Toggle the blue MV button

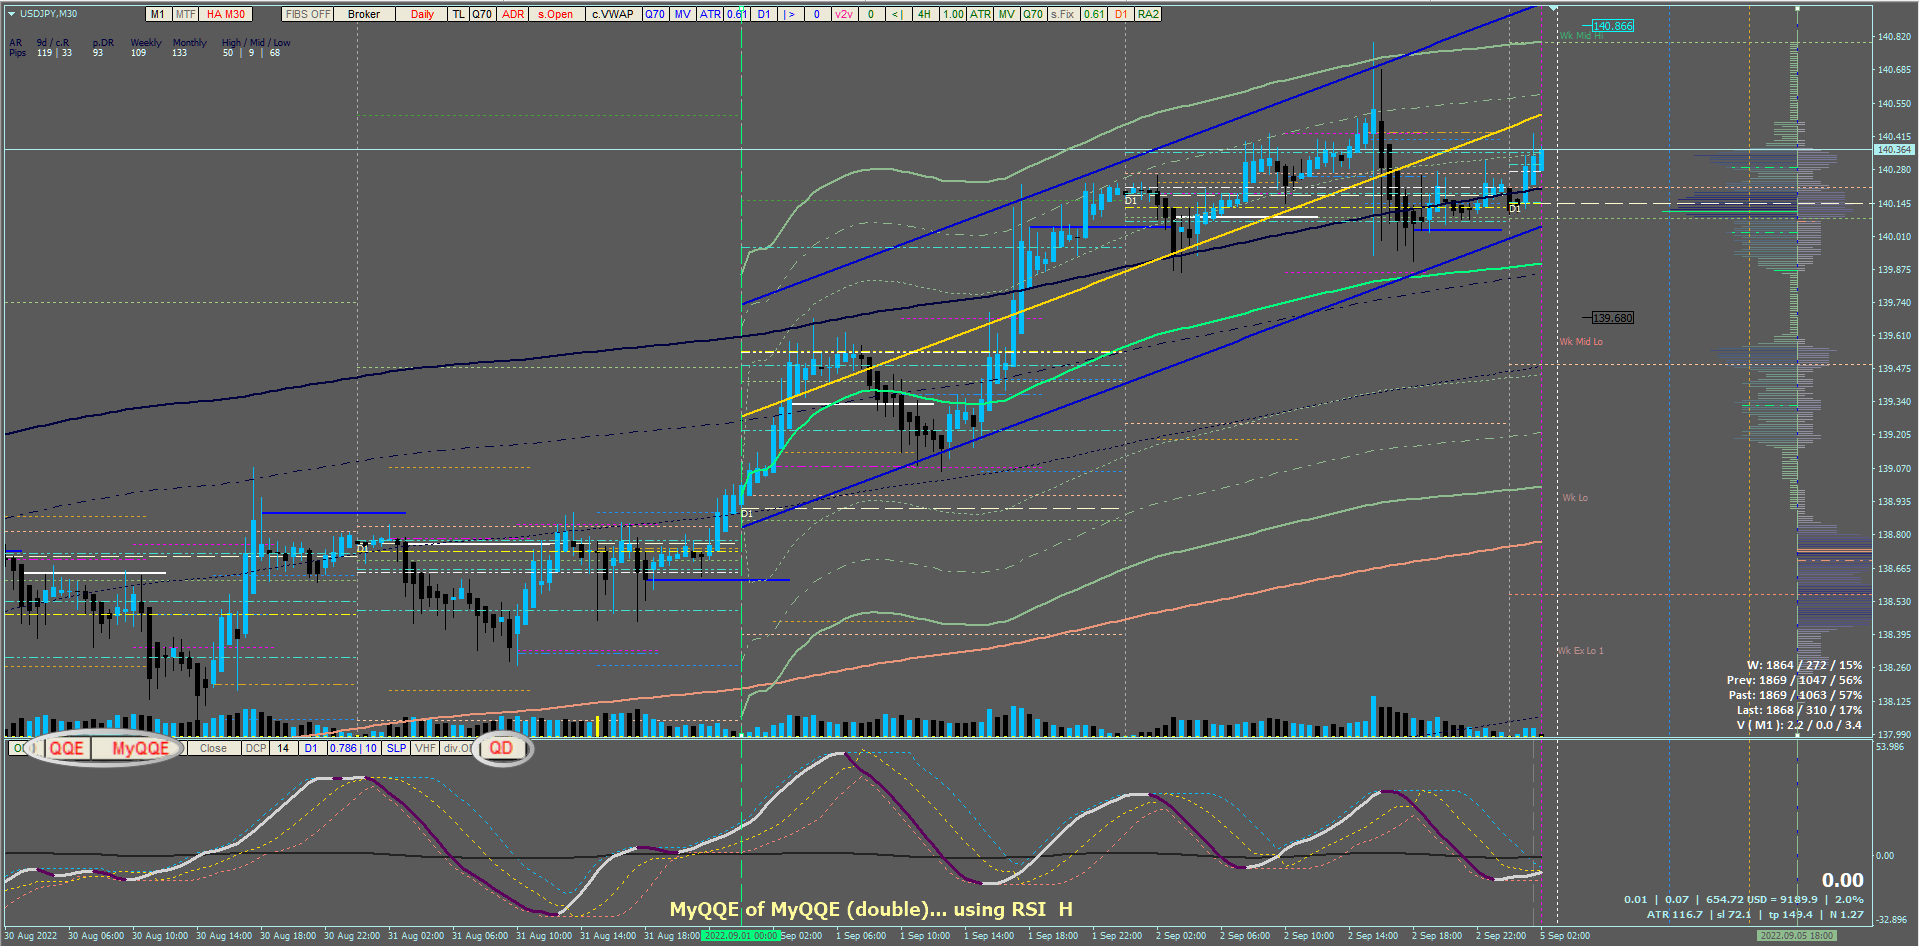point(682,14)
